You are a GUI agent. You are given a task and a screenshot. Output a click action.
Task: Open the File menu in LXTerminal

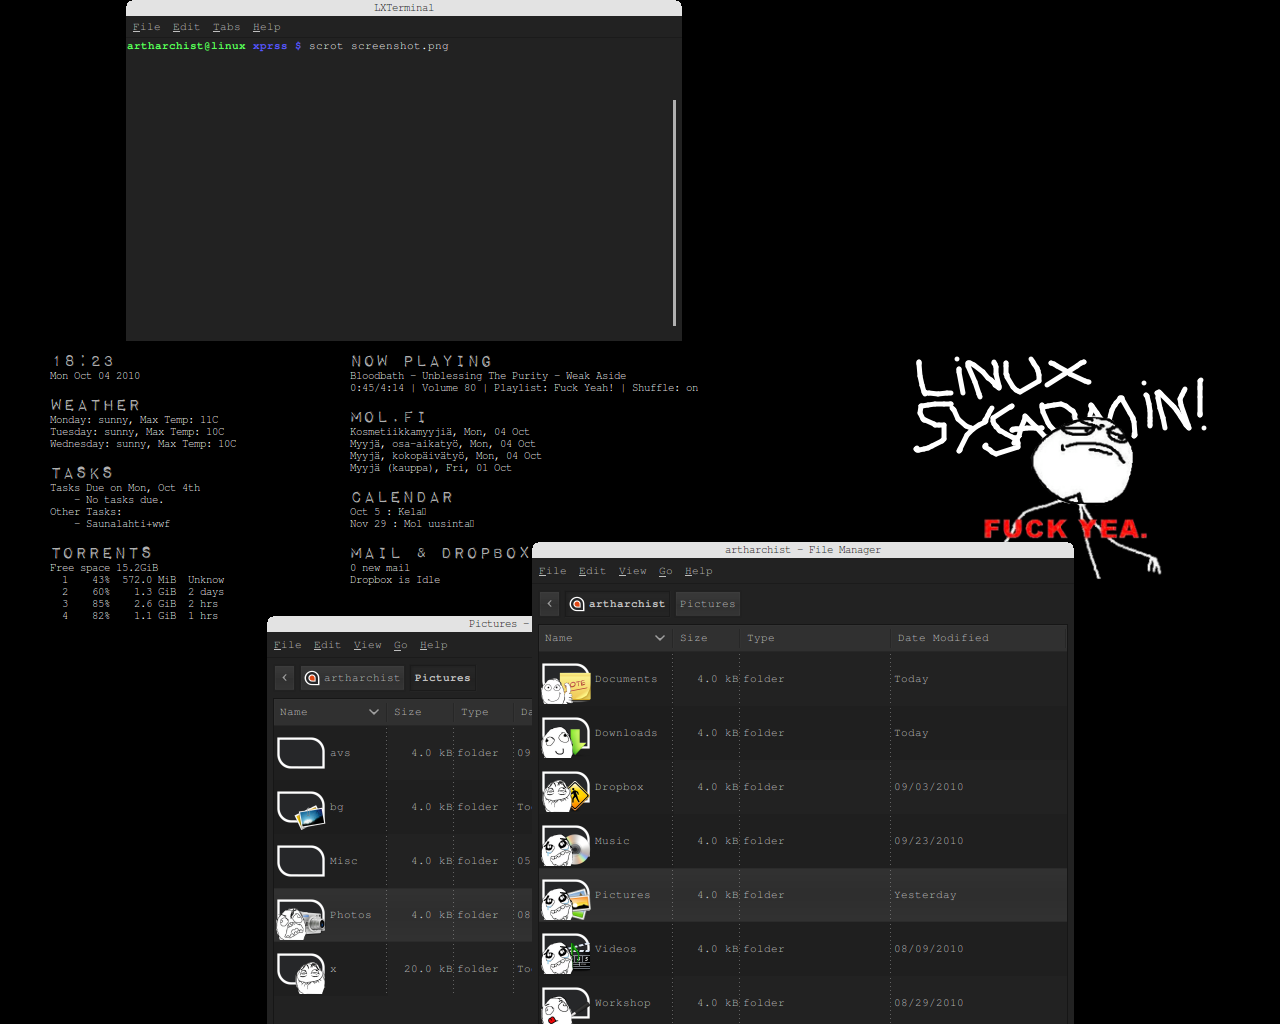146,27
